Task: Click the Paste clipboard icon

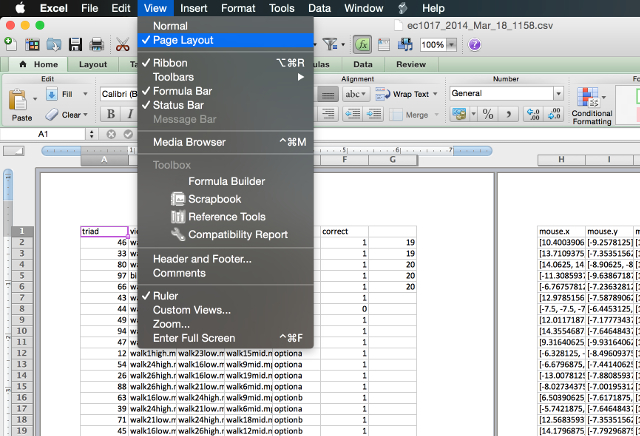Action: tap(18, 99)
